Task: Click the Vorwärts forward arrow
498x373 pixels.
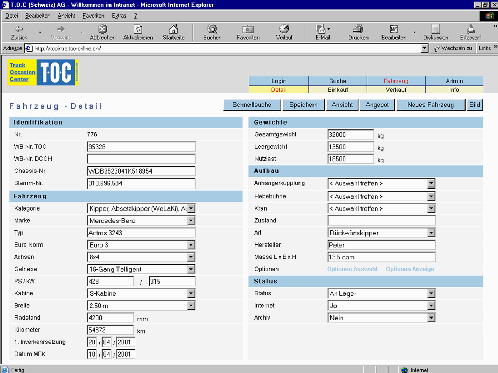Action: [61, 32]
